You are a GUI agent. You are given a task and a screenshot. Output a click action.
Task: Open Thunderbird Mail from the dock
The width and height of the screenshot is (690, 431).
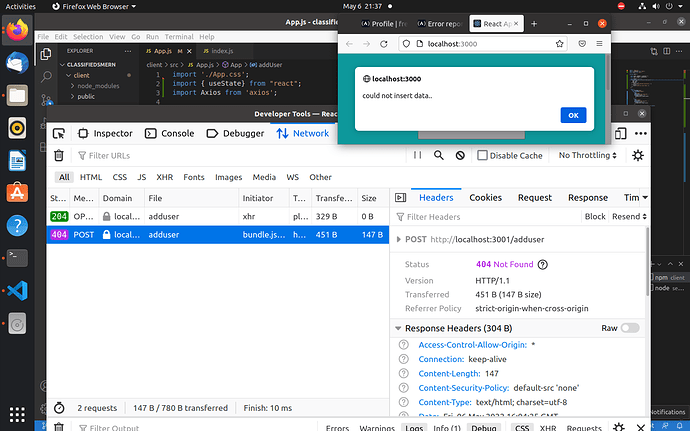point(17,63)
